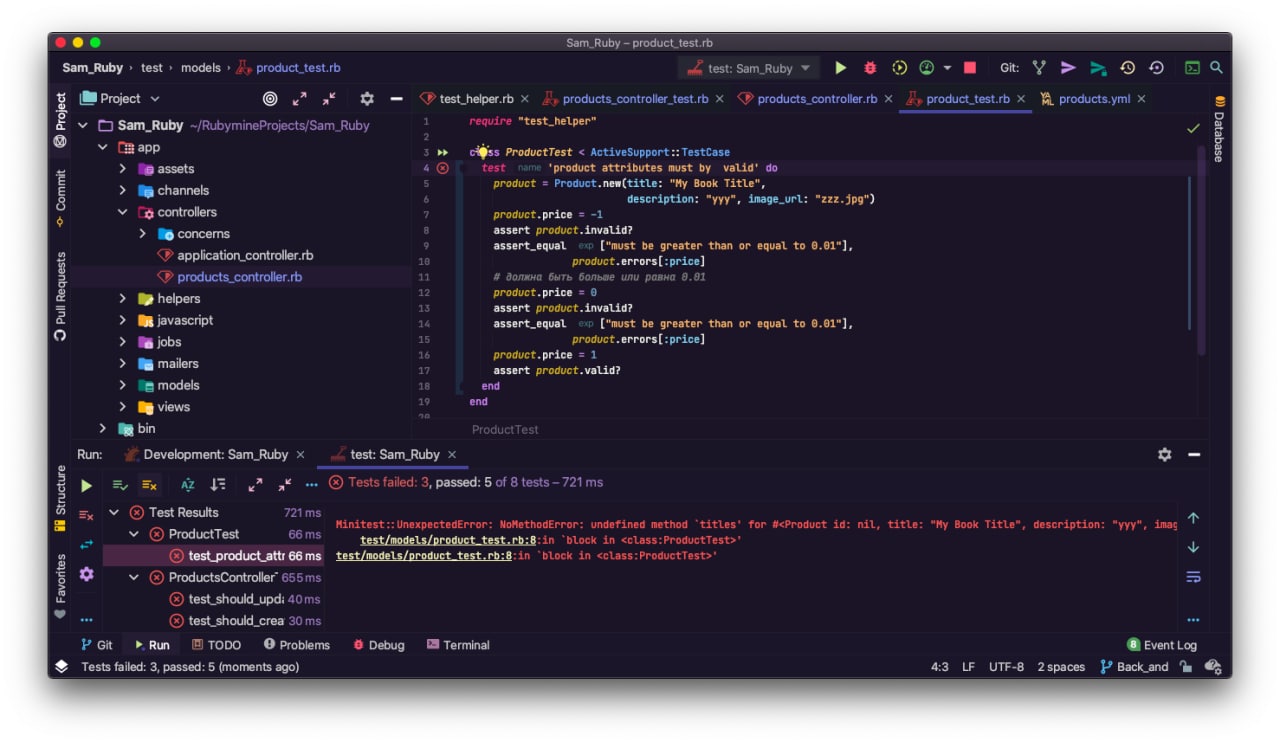Open Search Everywhere magnifier
This screenshot has height=742, width=1280.
[1216, 68]
